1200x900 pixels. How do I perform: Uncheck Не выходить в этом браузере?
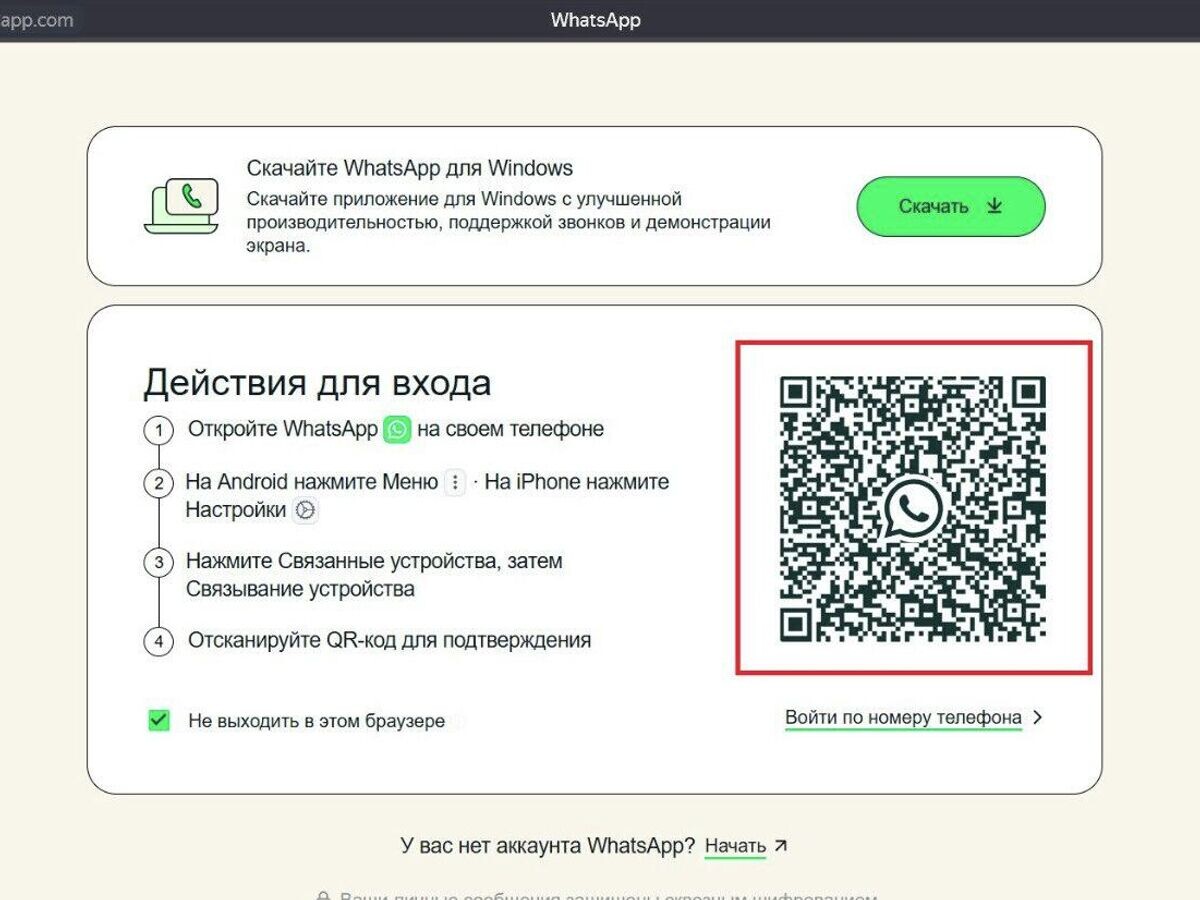[157, 718]
